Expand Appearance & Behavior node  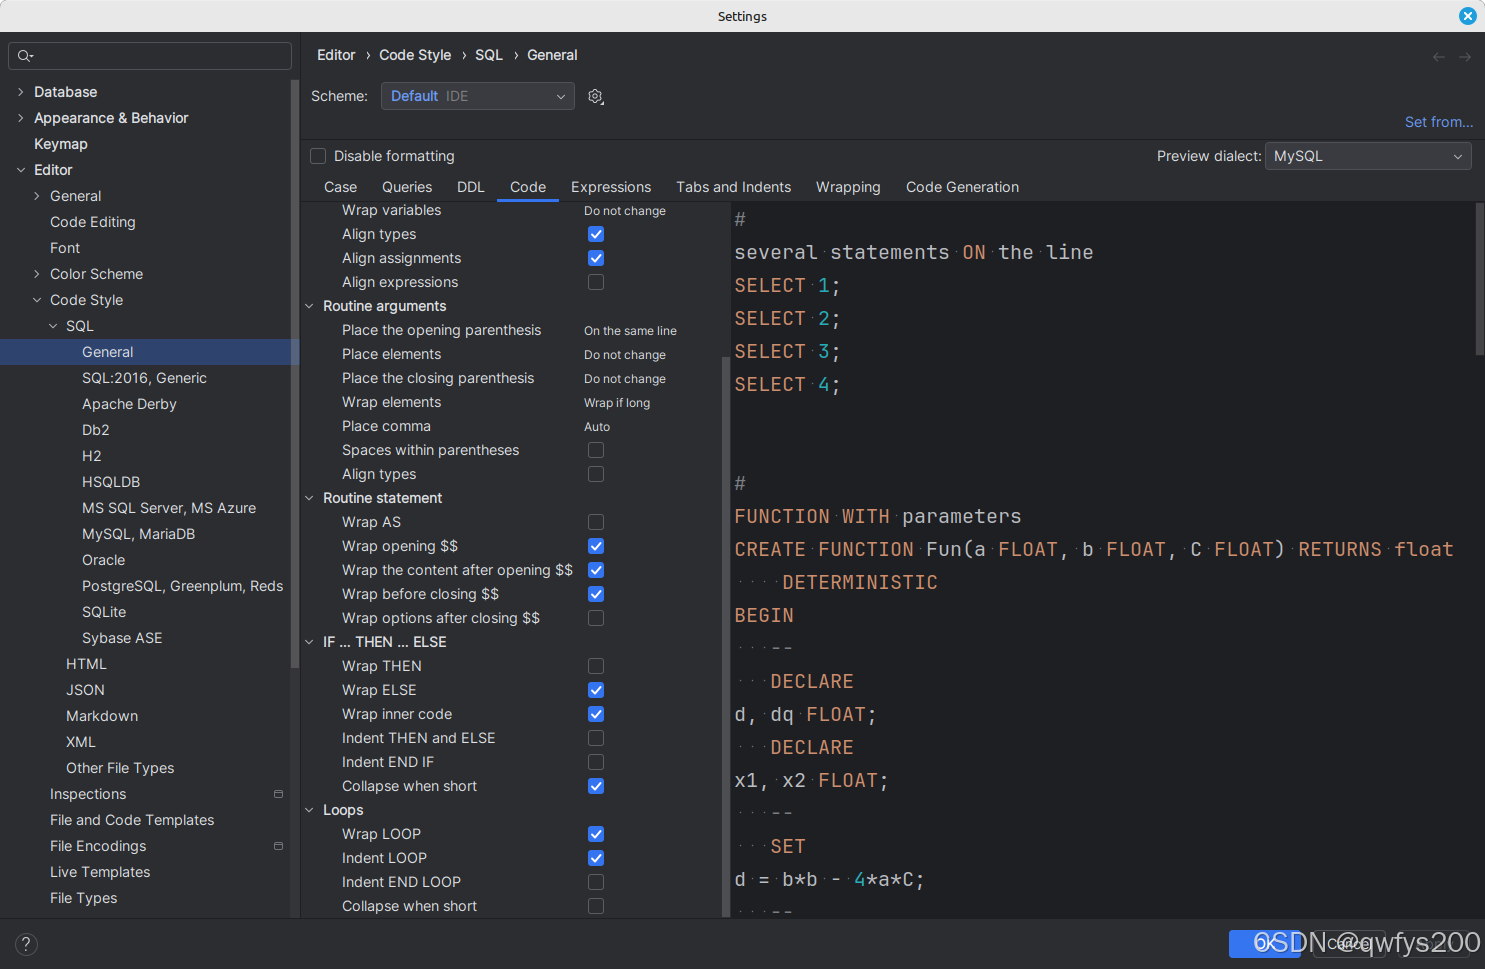(x=21, y=118)
